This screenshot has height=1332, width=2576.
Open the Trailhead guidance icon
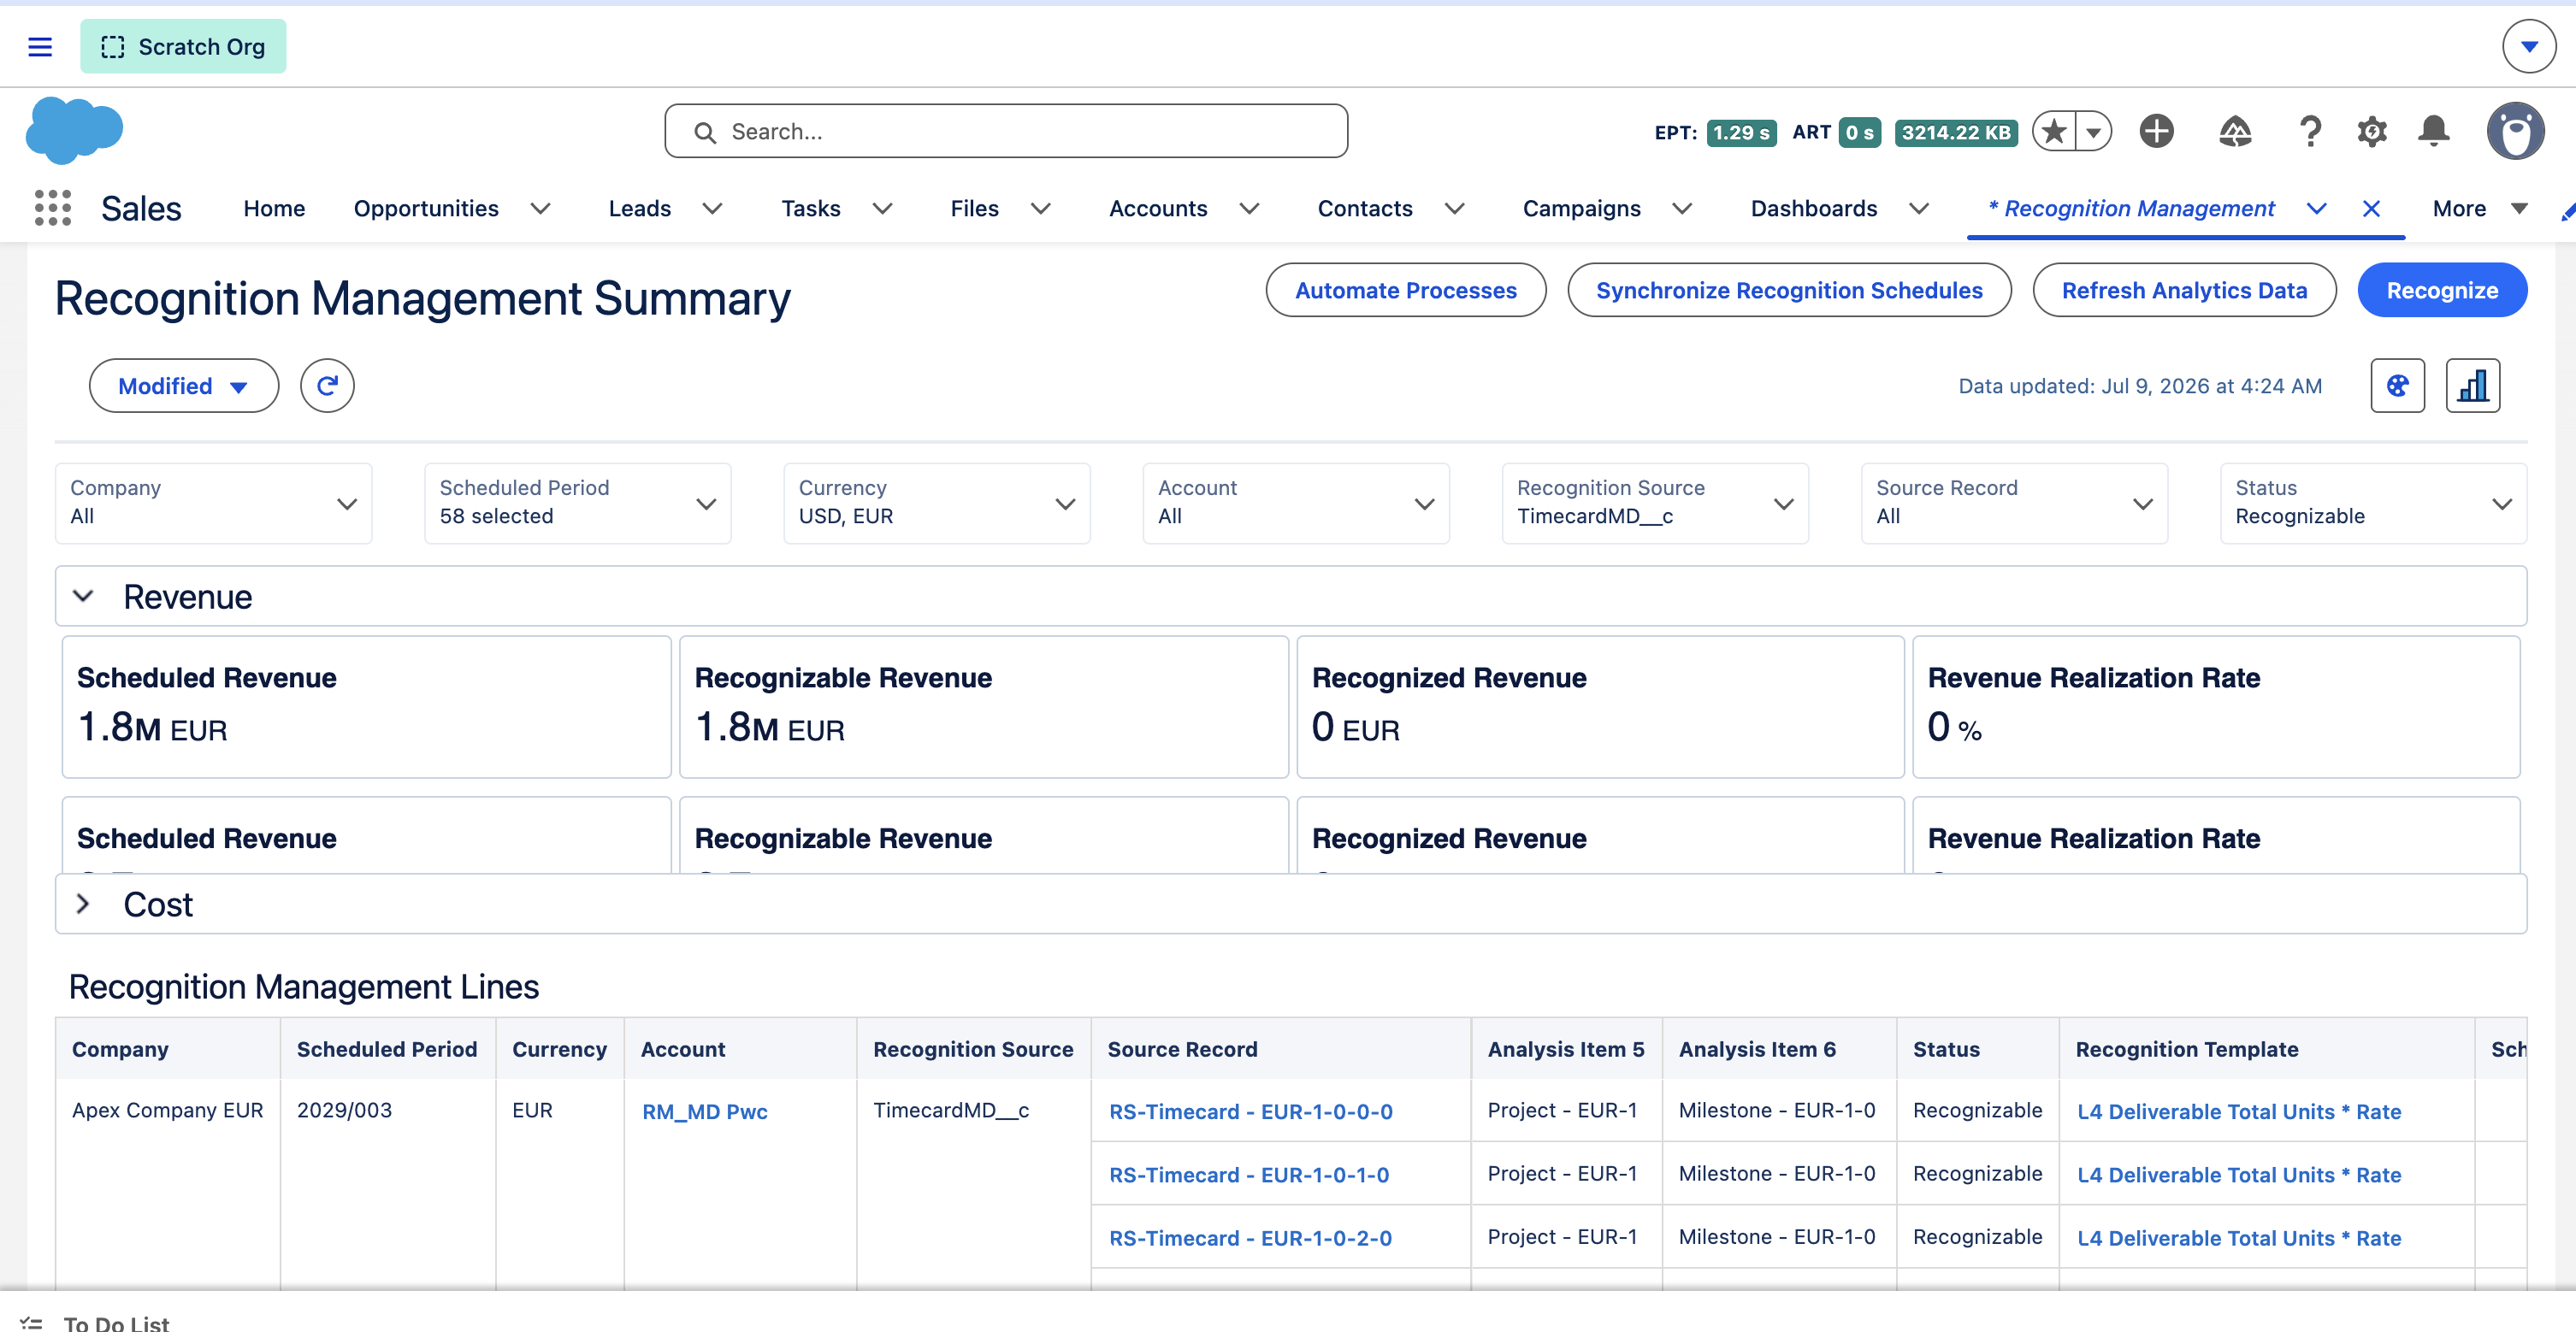click(2235, 131)
